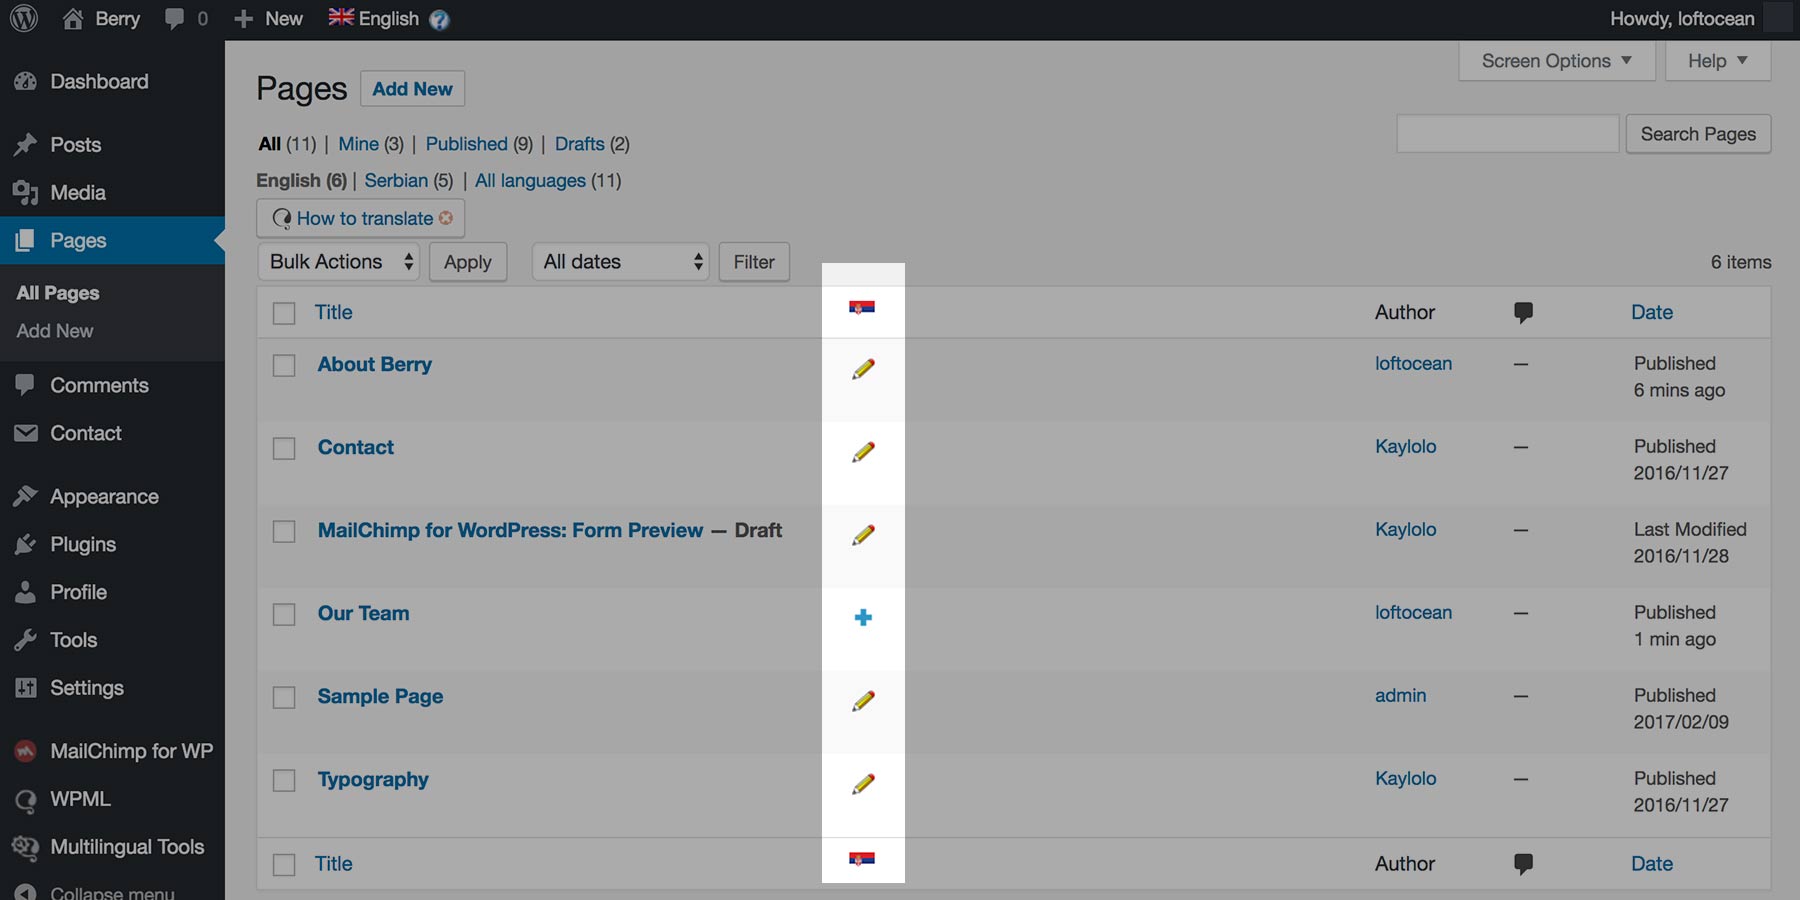This screenshot has width=1800, height=900.
Task: Dismiss the How to translate hint
Action: click(446, 218)
